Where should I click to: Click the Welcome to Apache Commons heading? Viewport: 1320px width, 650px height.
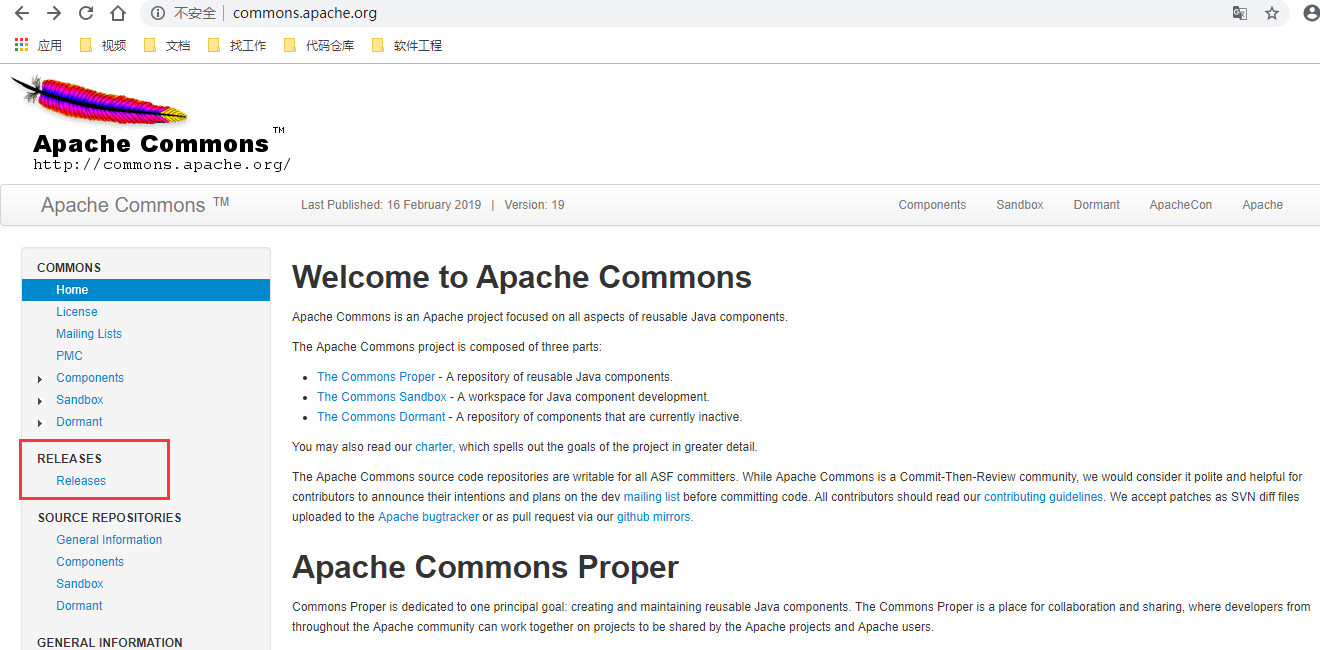[x=522, y=277]
